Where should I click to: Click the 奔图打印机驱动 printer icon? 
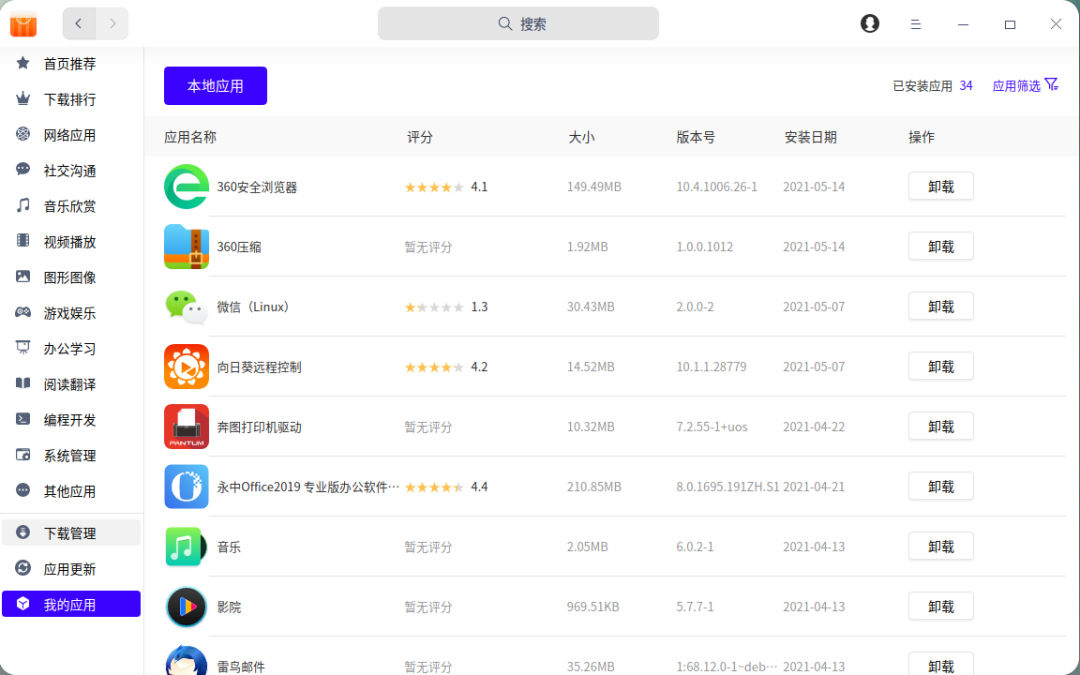click(186, 427)
